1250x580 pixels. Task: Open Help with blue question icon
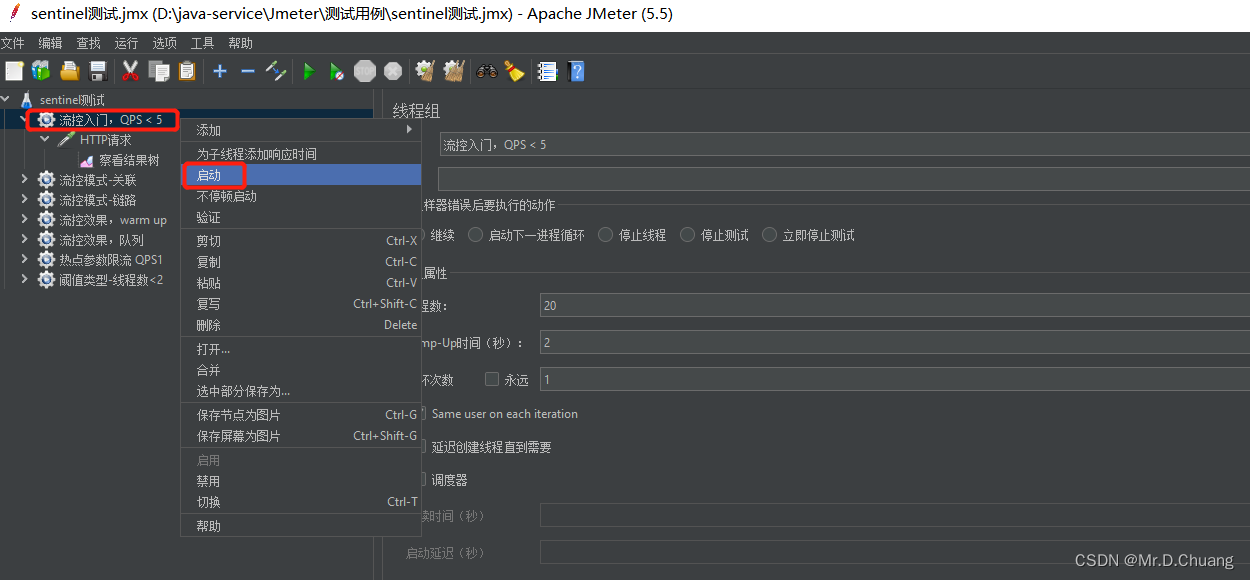click(x=576, y=71)
